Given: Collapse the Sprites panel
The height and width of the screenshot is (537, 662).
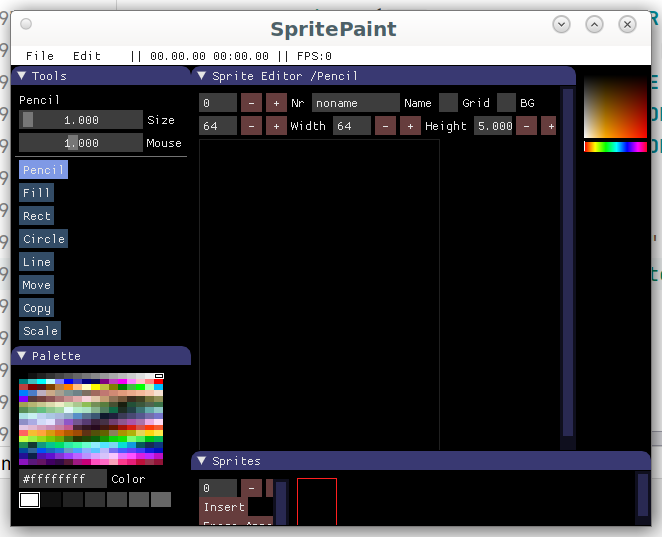Looking at the screenshot, I should (202, 461).
